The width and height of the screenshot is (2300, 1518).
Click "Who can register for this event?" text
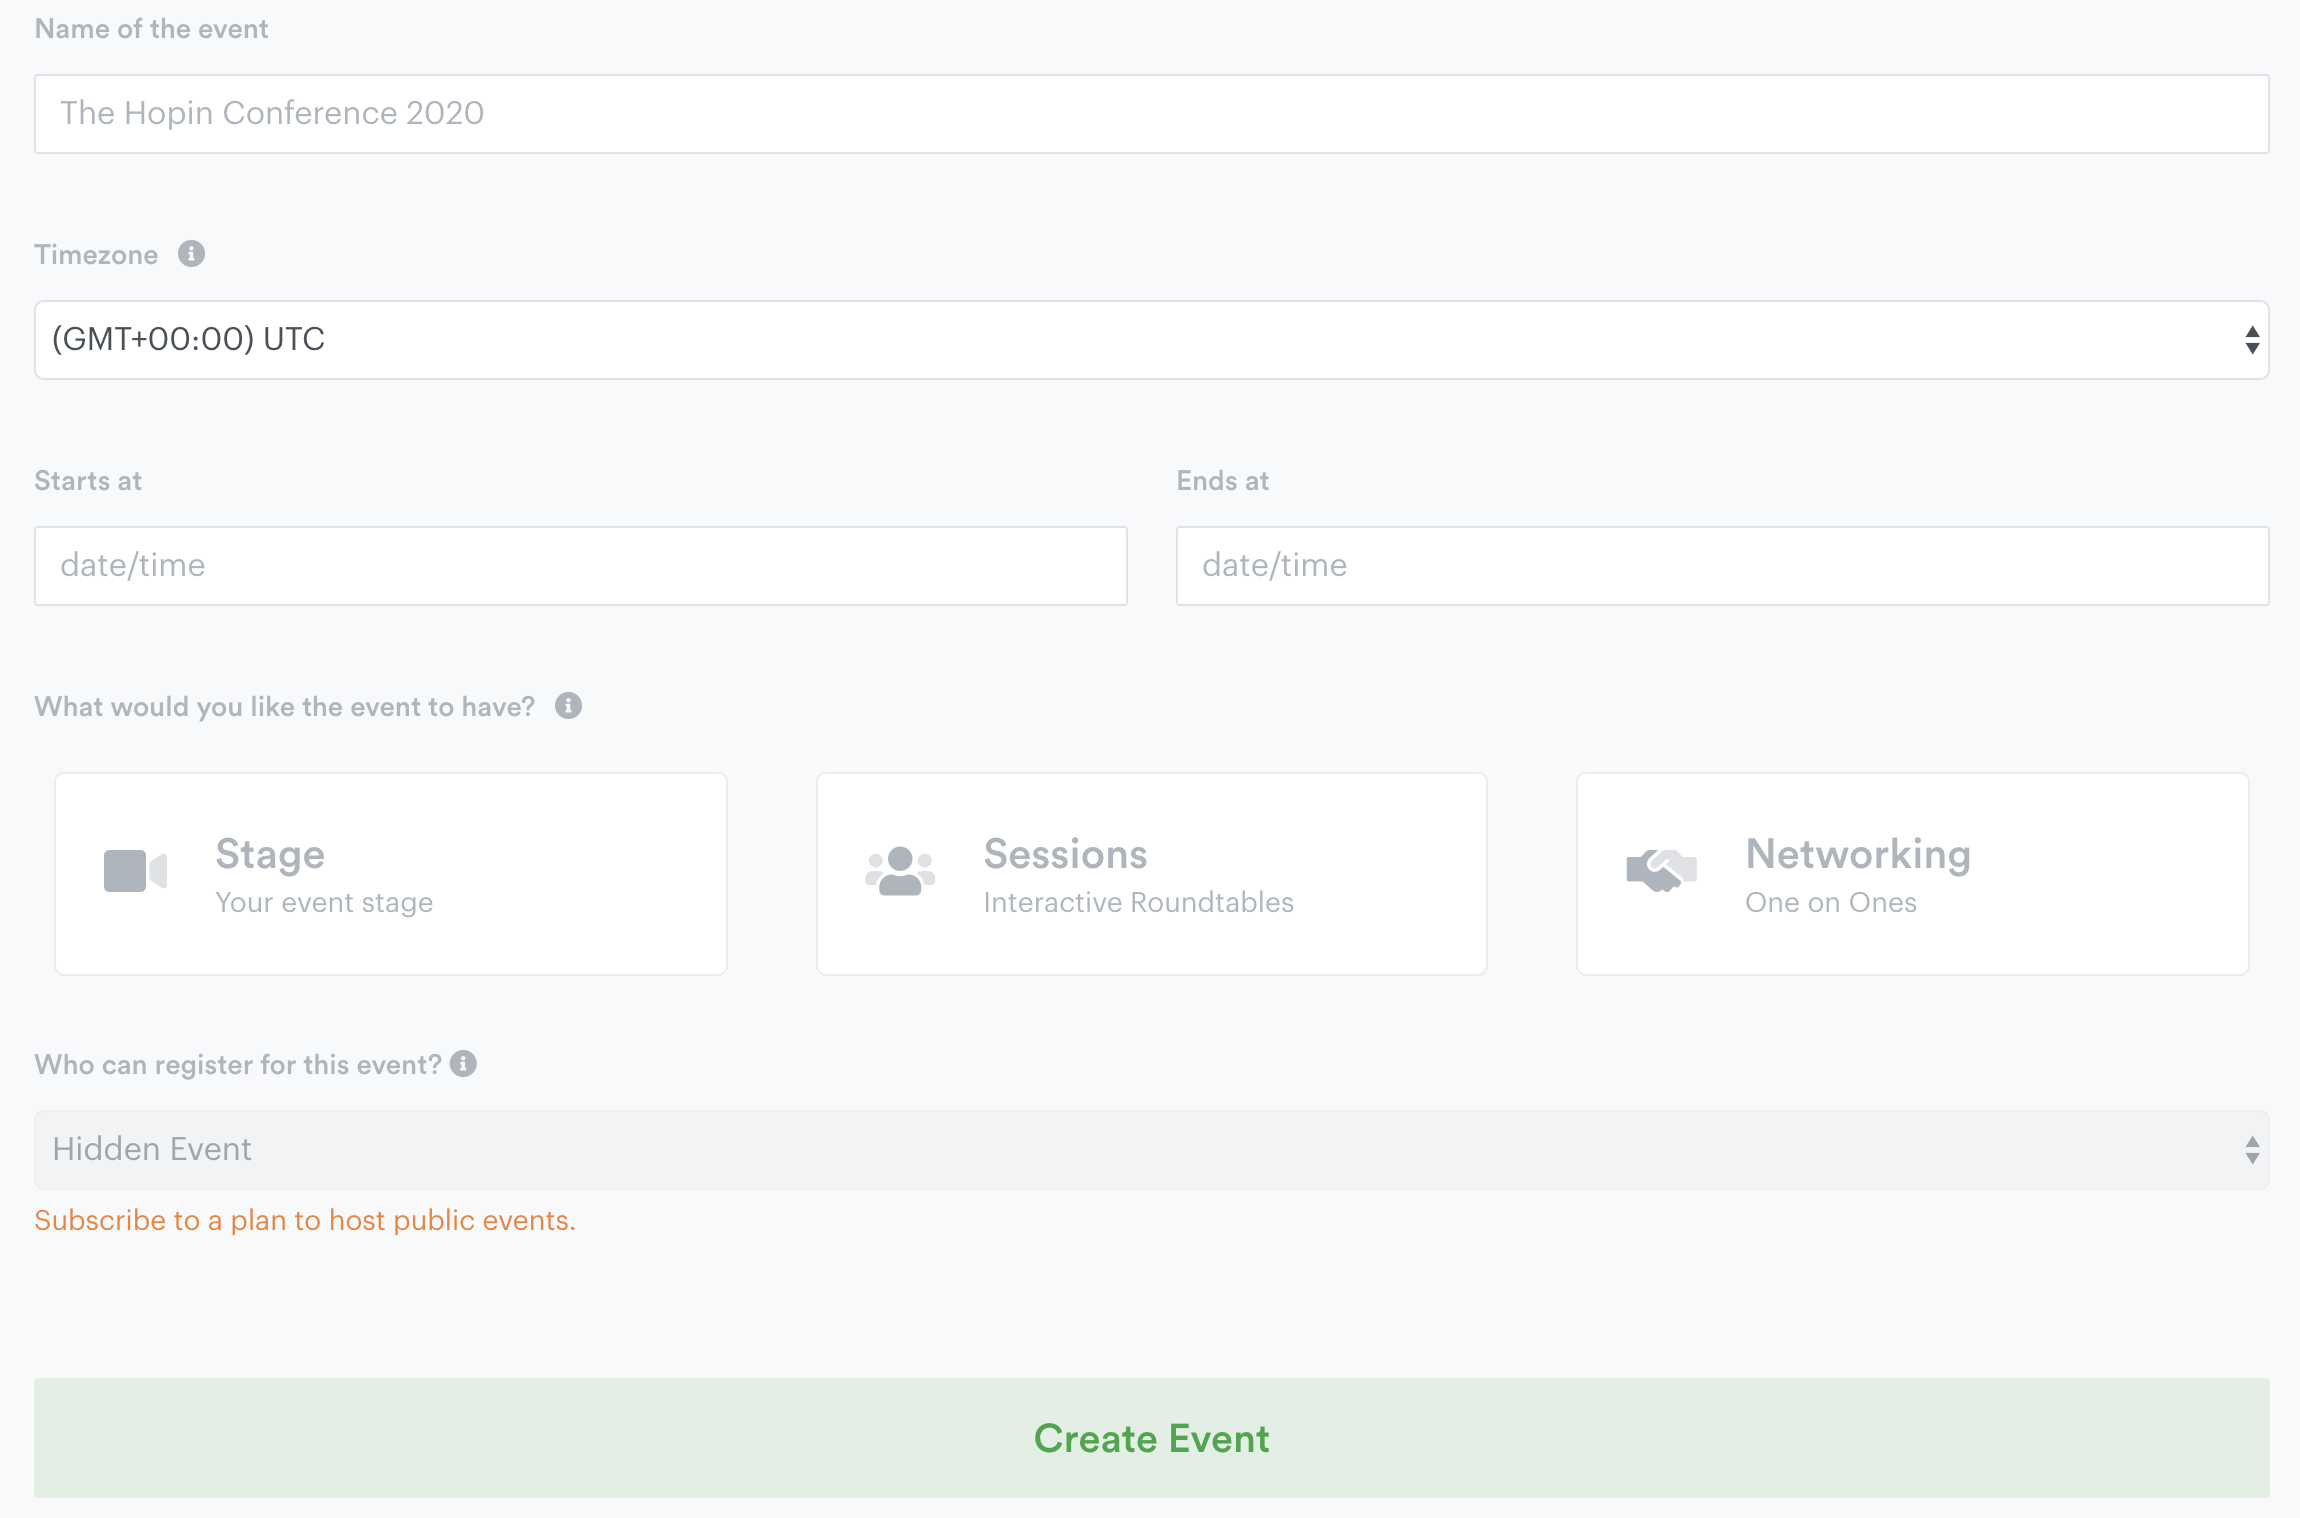point(238,1065)
